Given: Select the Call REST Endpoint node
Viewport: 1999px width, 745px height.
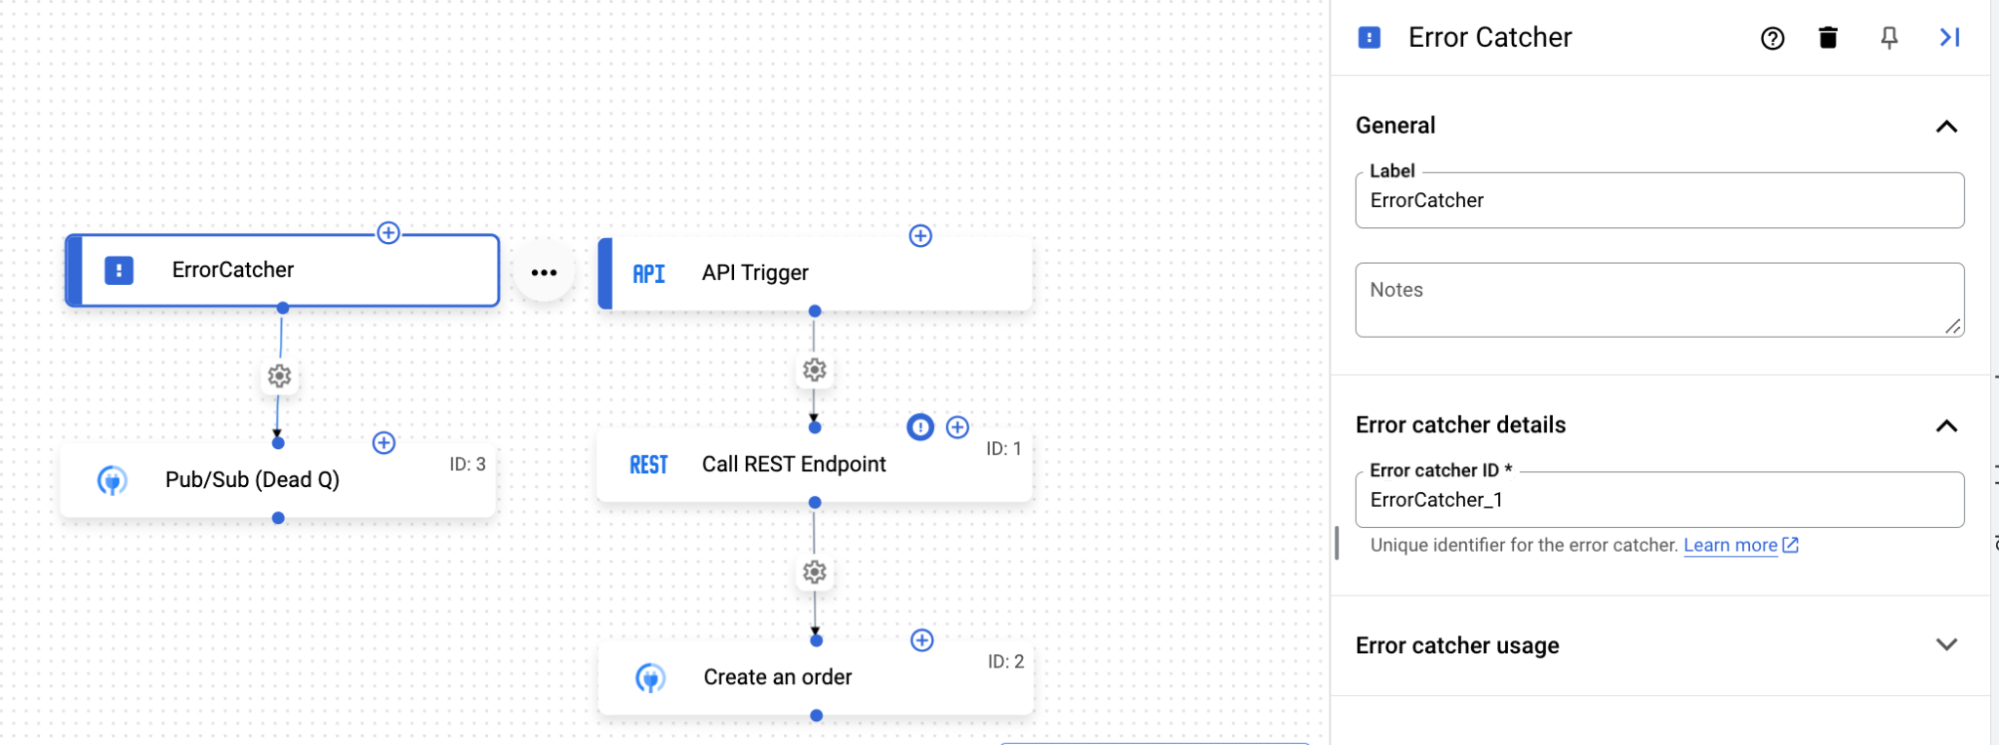Looking at the screenshot, I should pos(793,463).
